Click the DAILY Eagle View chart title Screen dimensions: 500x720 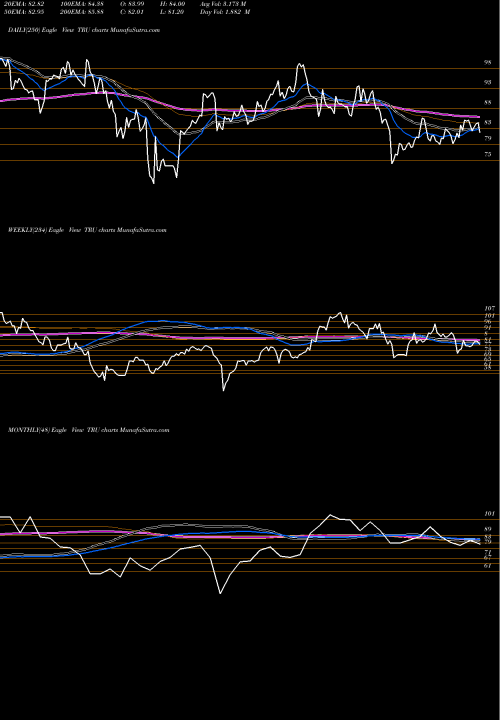84,30
